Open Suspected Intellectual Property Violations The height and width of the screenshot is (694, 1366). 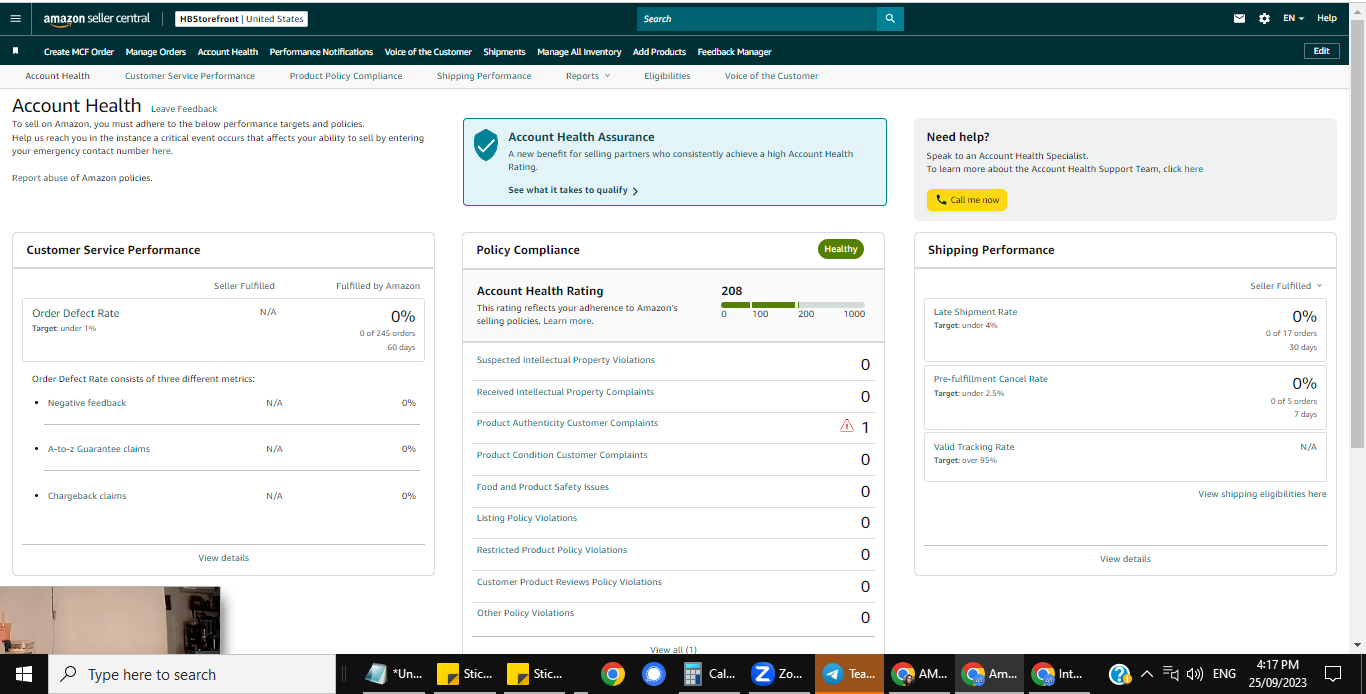point(566,360)
